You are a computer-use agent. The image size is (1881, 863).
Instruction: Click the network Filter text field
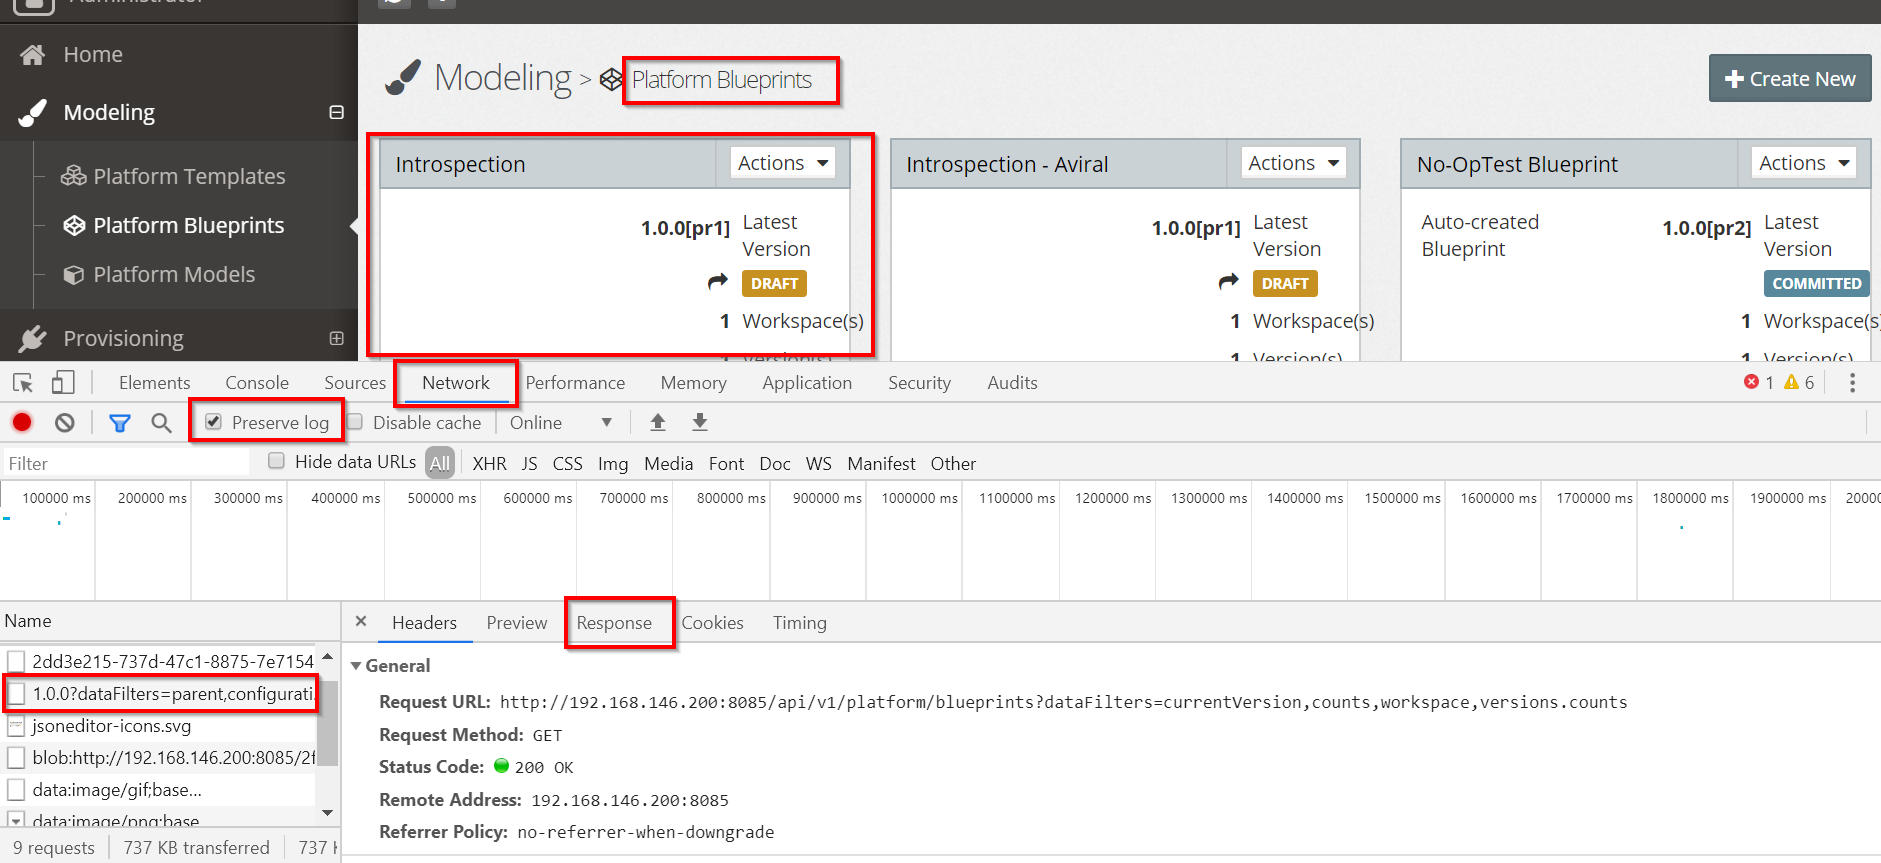125,463
